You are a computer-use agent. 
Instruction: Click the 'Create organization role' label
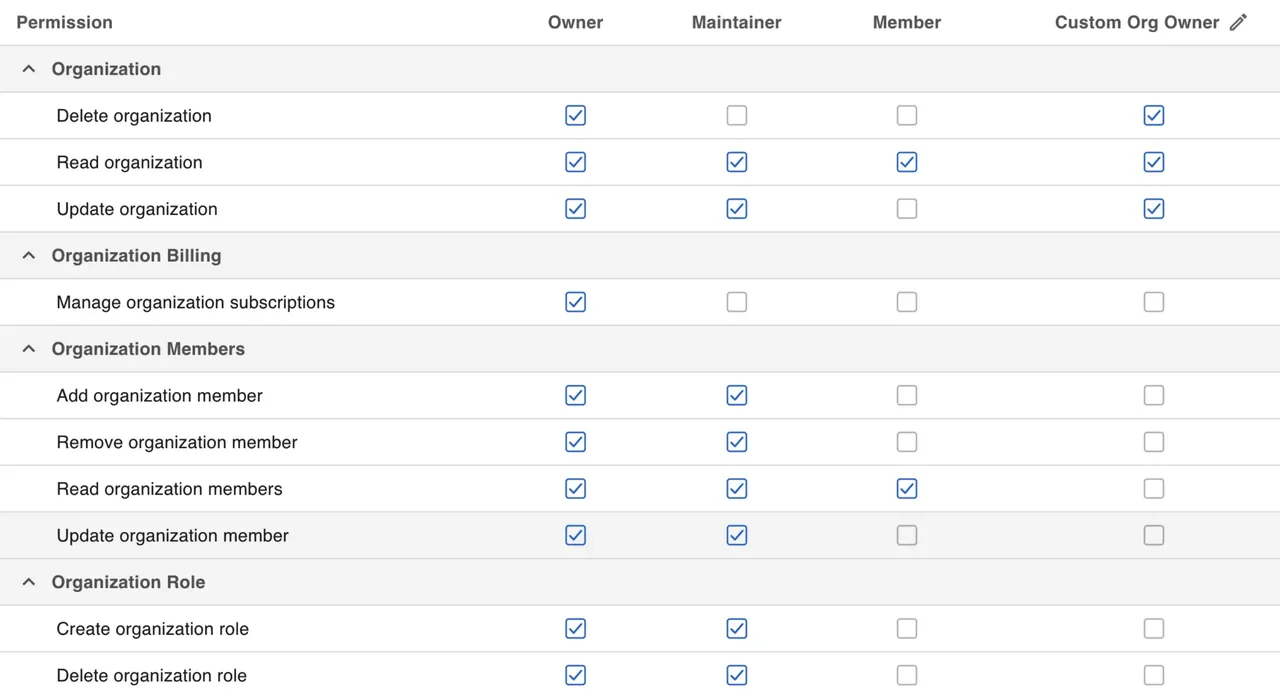pos(152,629)
